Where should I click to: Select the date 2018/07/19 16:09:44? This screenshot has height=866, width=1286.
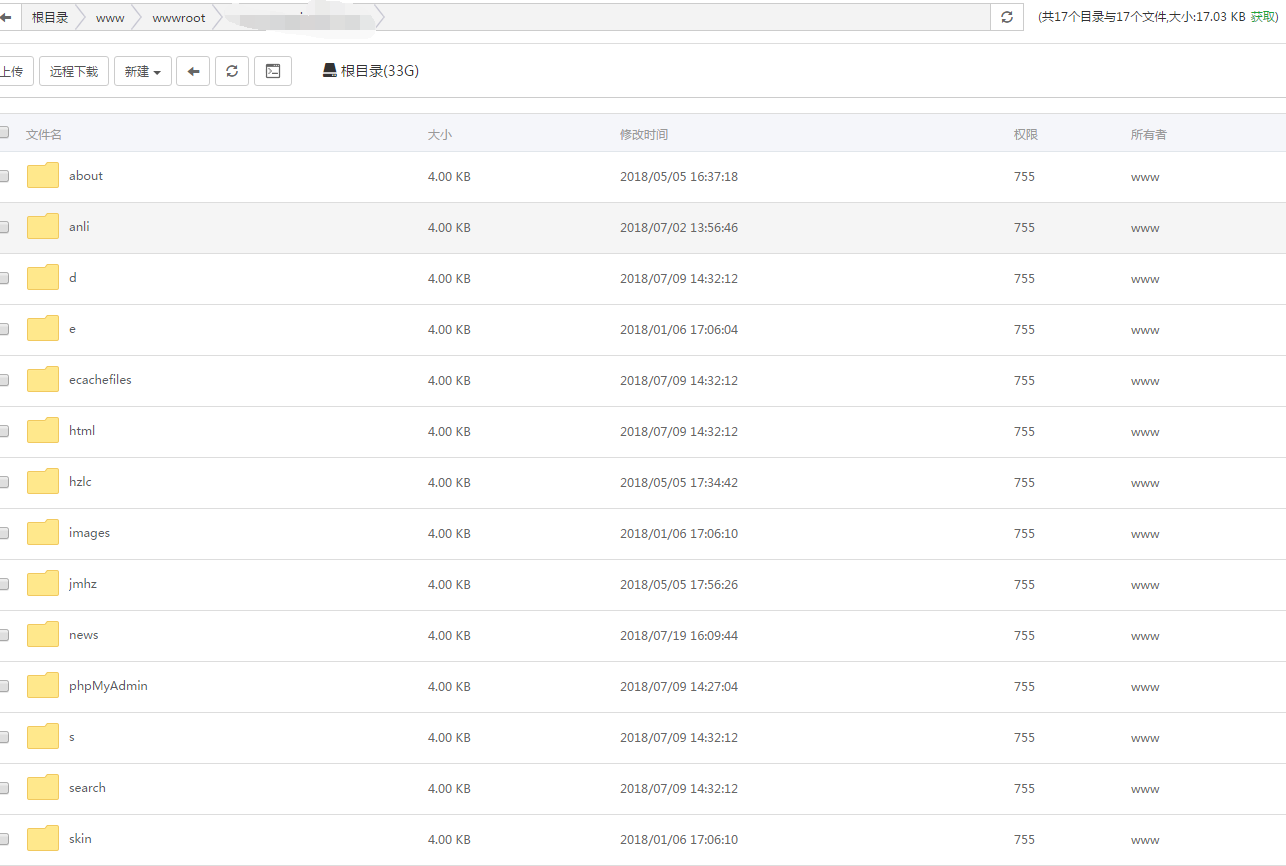(x=679, y=636)
